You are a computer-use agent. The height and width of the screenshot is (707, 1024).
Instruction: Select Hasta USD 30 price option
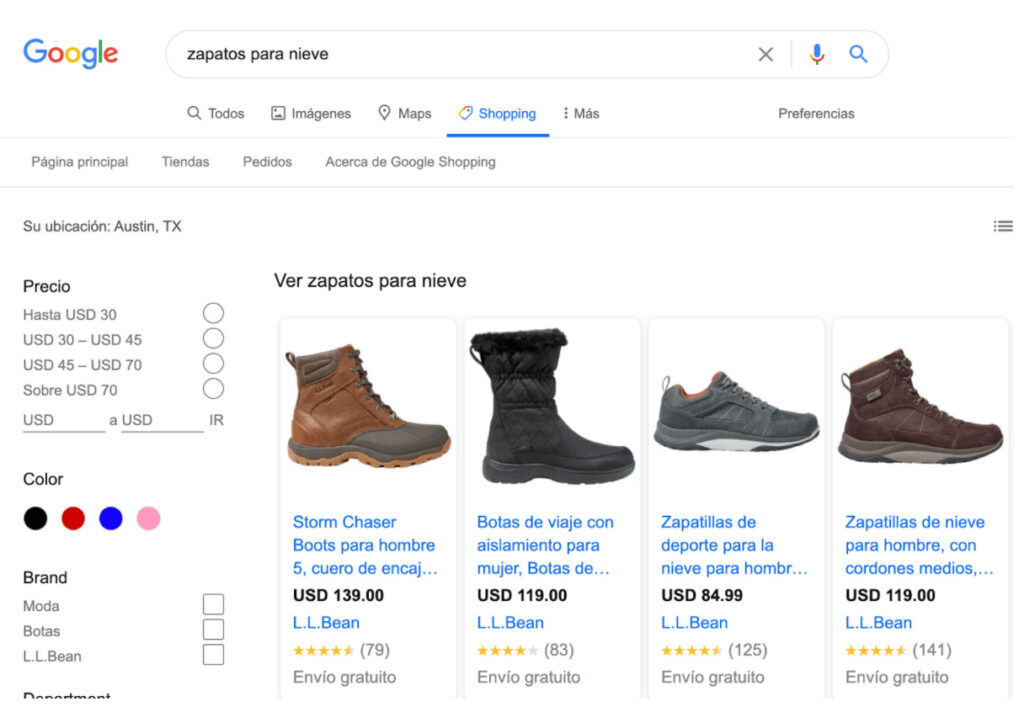[213, 313]
